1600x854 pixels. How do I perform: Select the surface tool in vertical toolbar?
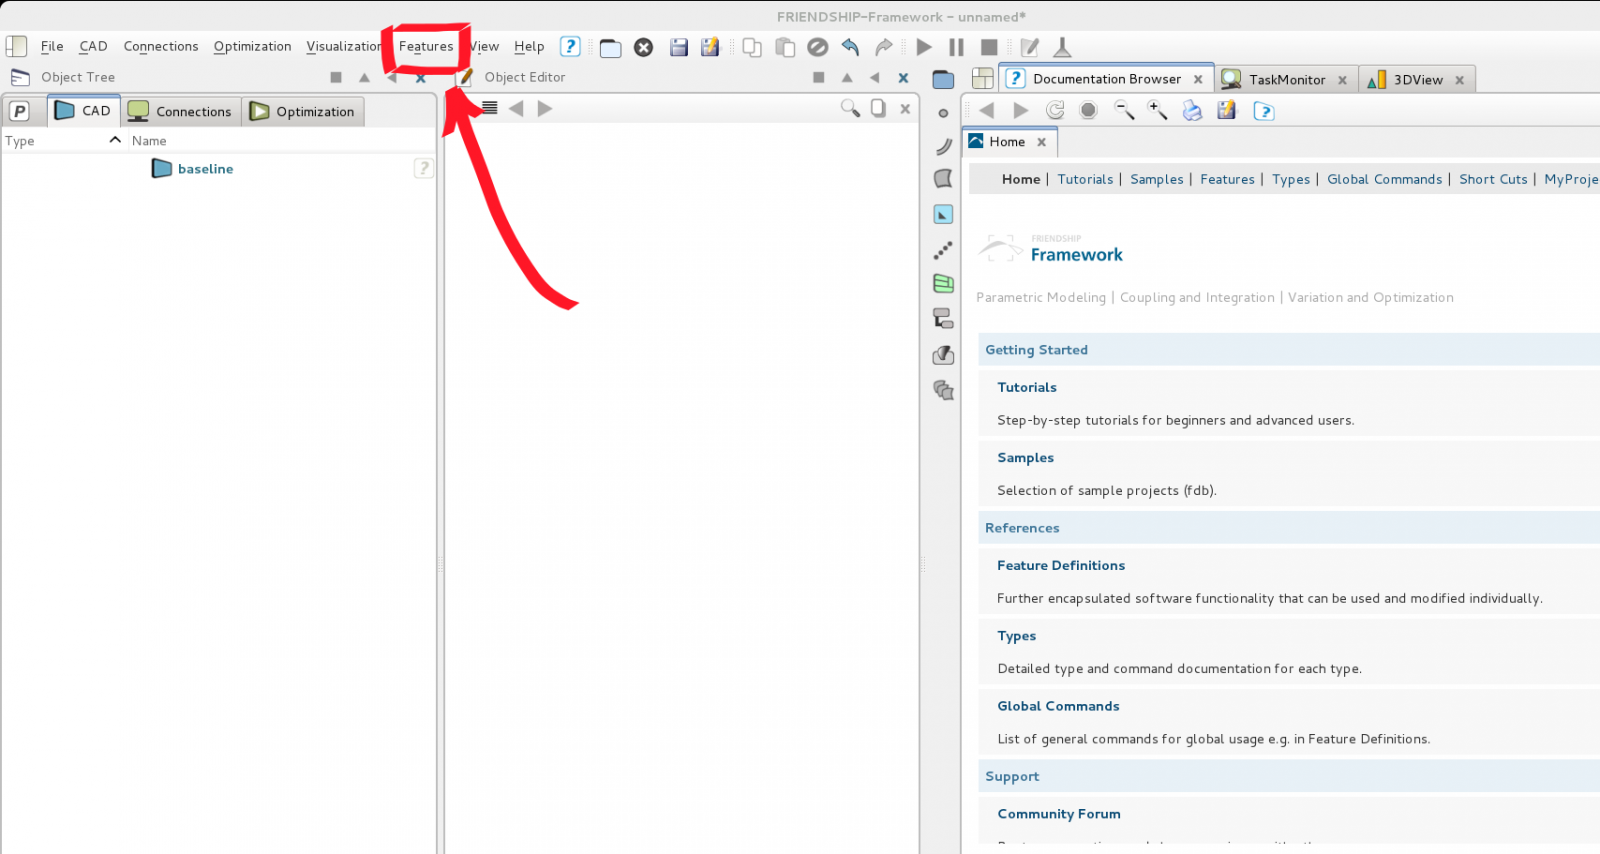(x=943, y=179)
